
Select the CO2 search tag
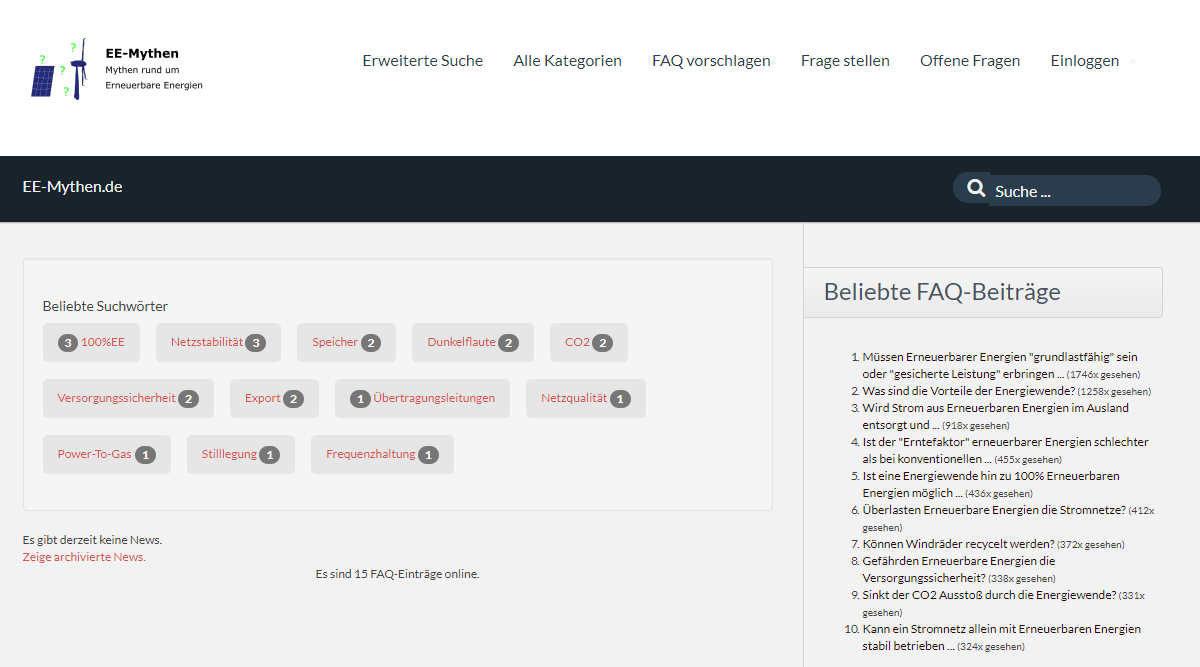tap(589, 342)
